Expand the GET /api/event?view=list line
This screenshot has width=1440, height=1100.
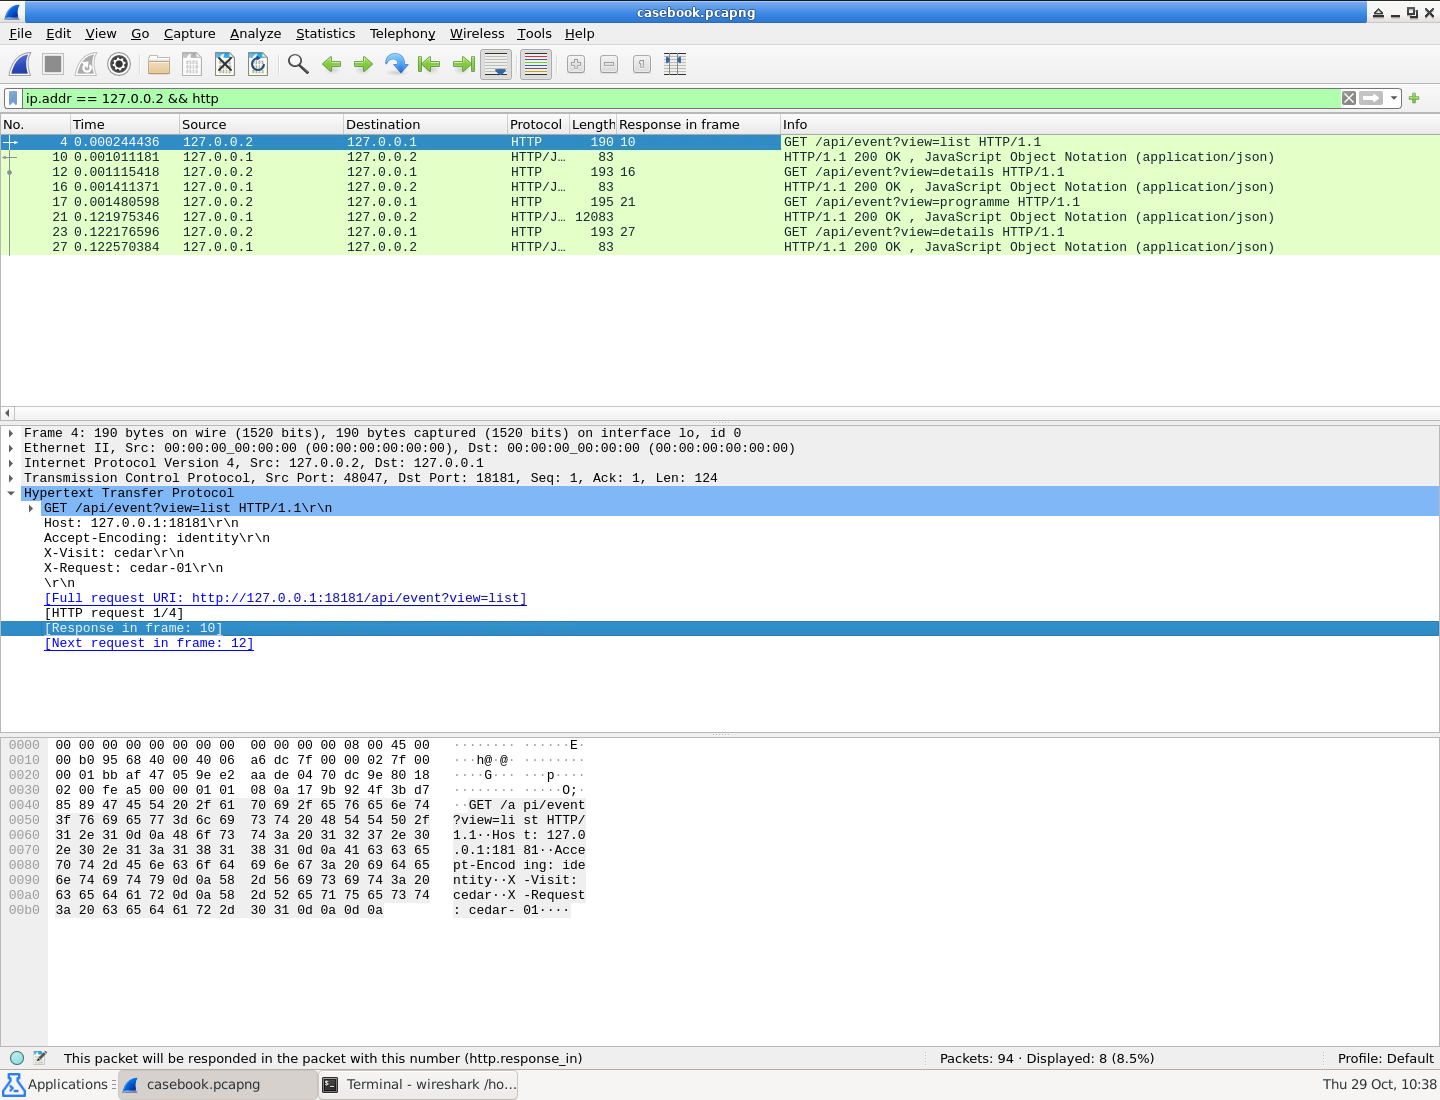[31, 508]
